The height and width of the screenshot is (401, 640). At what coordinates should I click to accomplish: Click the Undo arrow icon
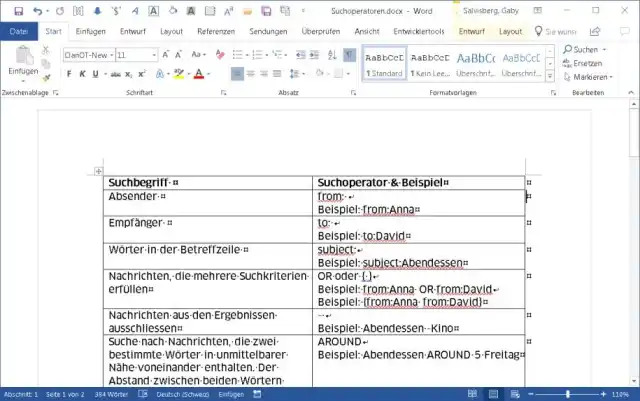click(38, 10)
